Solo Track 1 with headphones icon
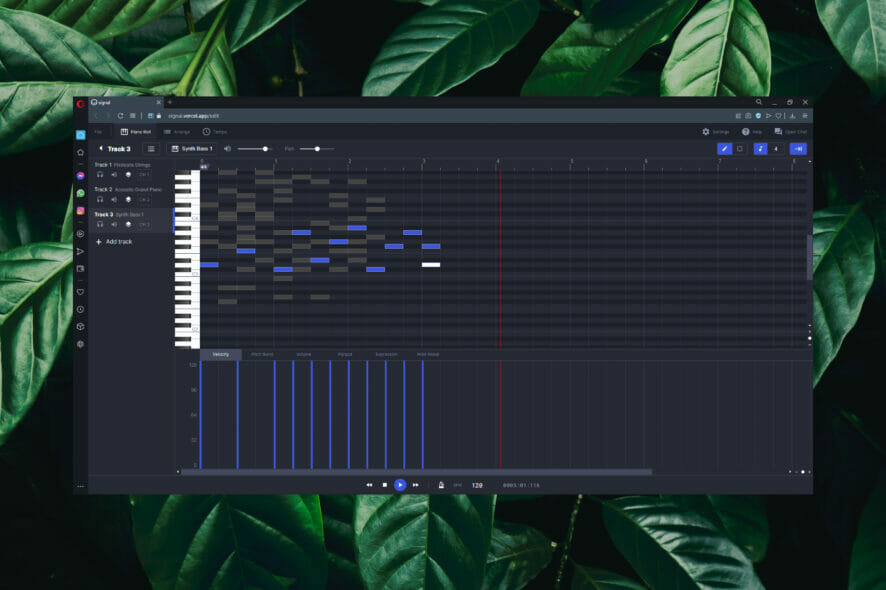The height and width of the screenshot is (590, 886). pyautogui.click(x=100, y=175)
